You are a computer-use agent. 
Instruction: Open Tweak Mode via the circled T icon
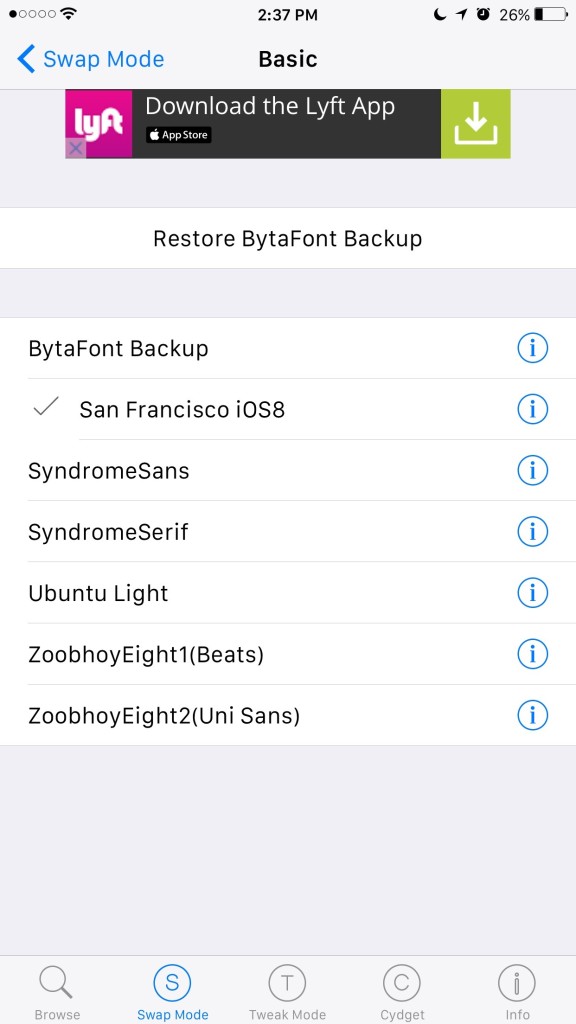pyautogui.click(x=287, y=983)
